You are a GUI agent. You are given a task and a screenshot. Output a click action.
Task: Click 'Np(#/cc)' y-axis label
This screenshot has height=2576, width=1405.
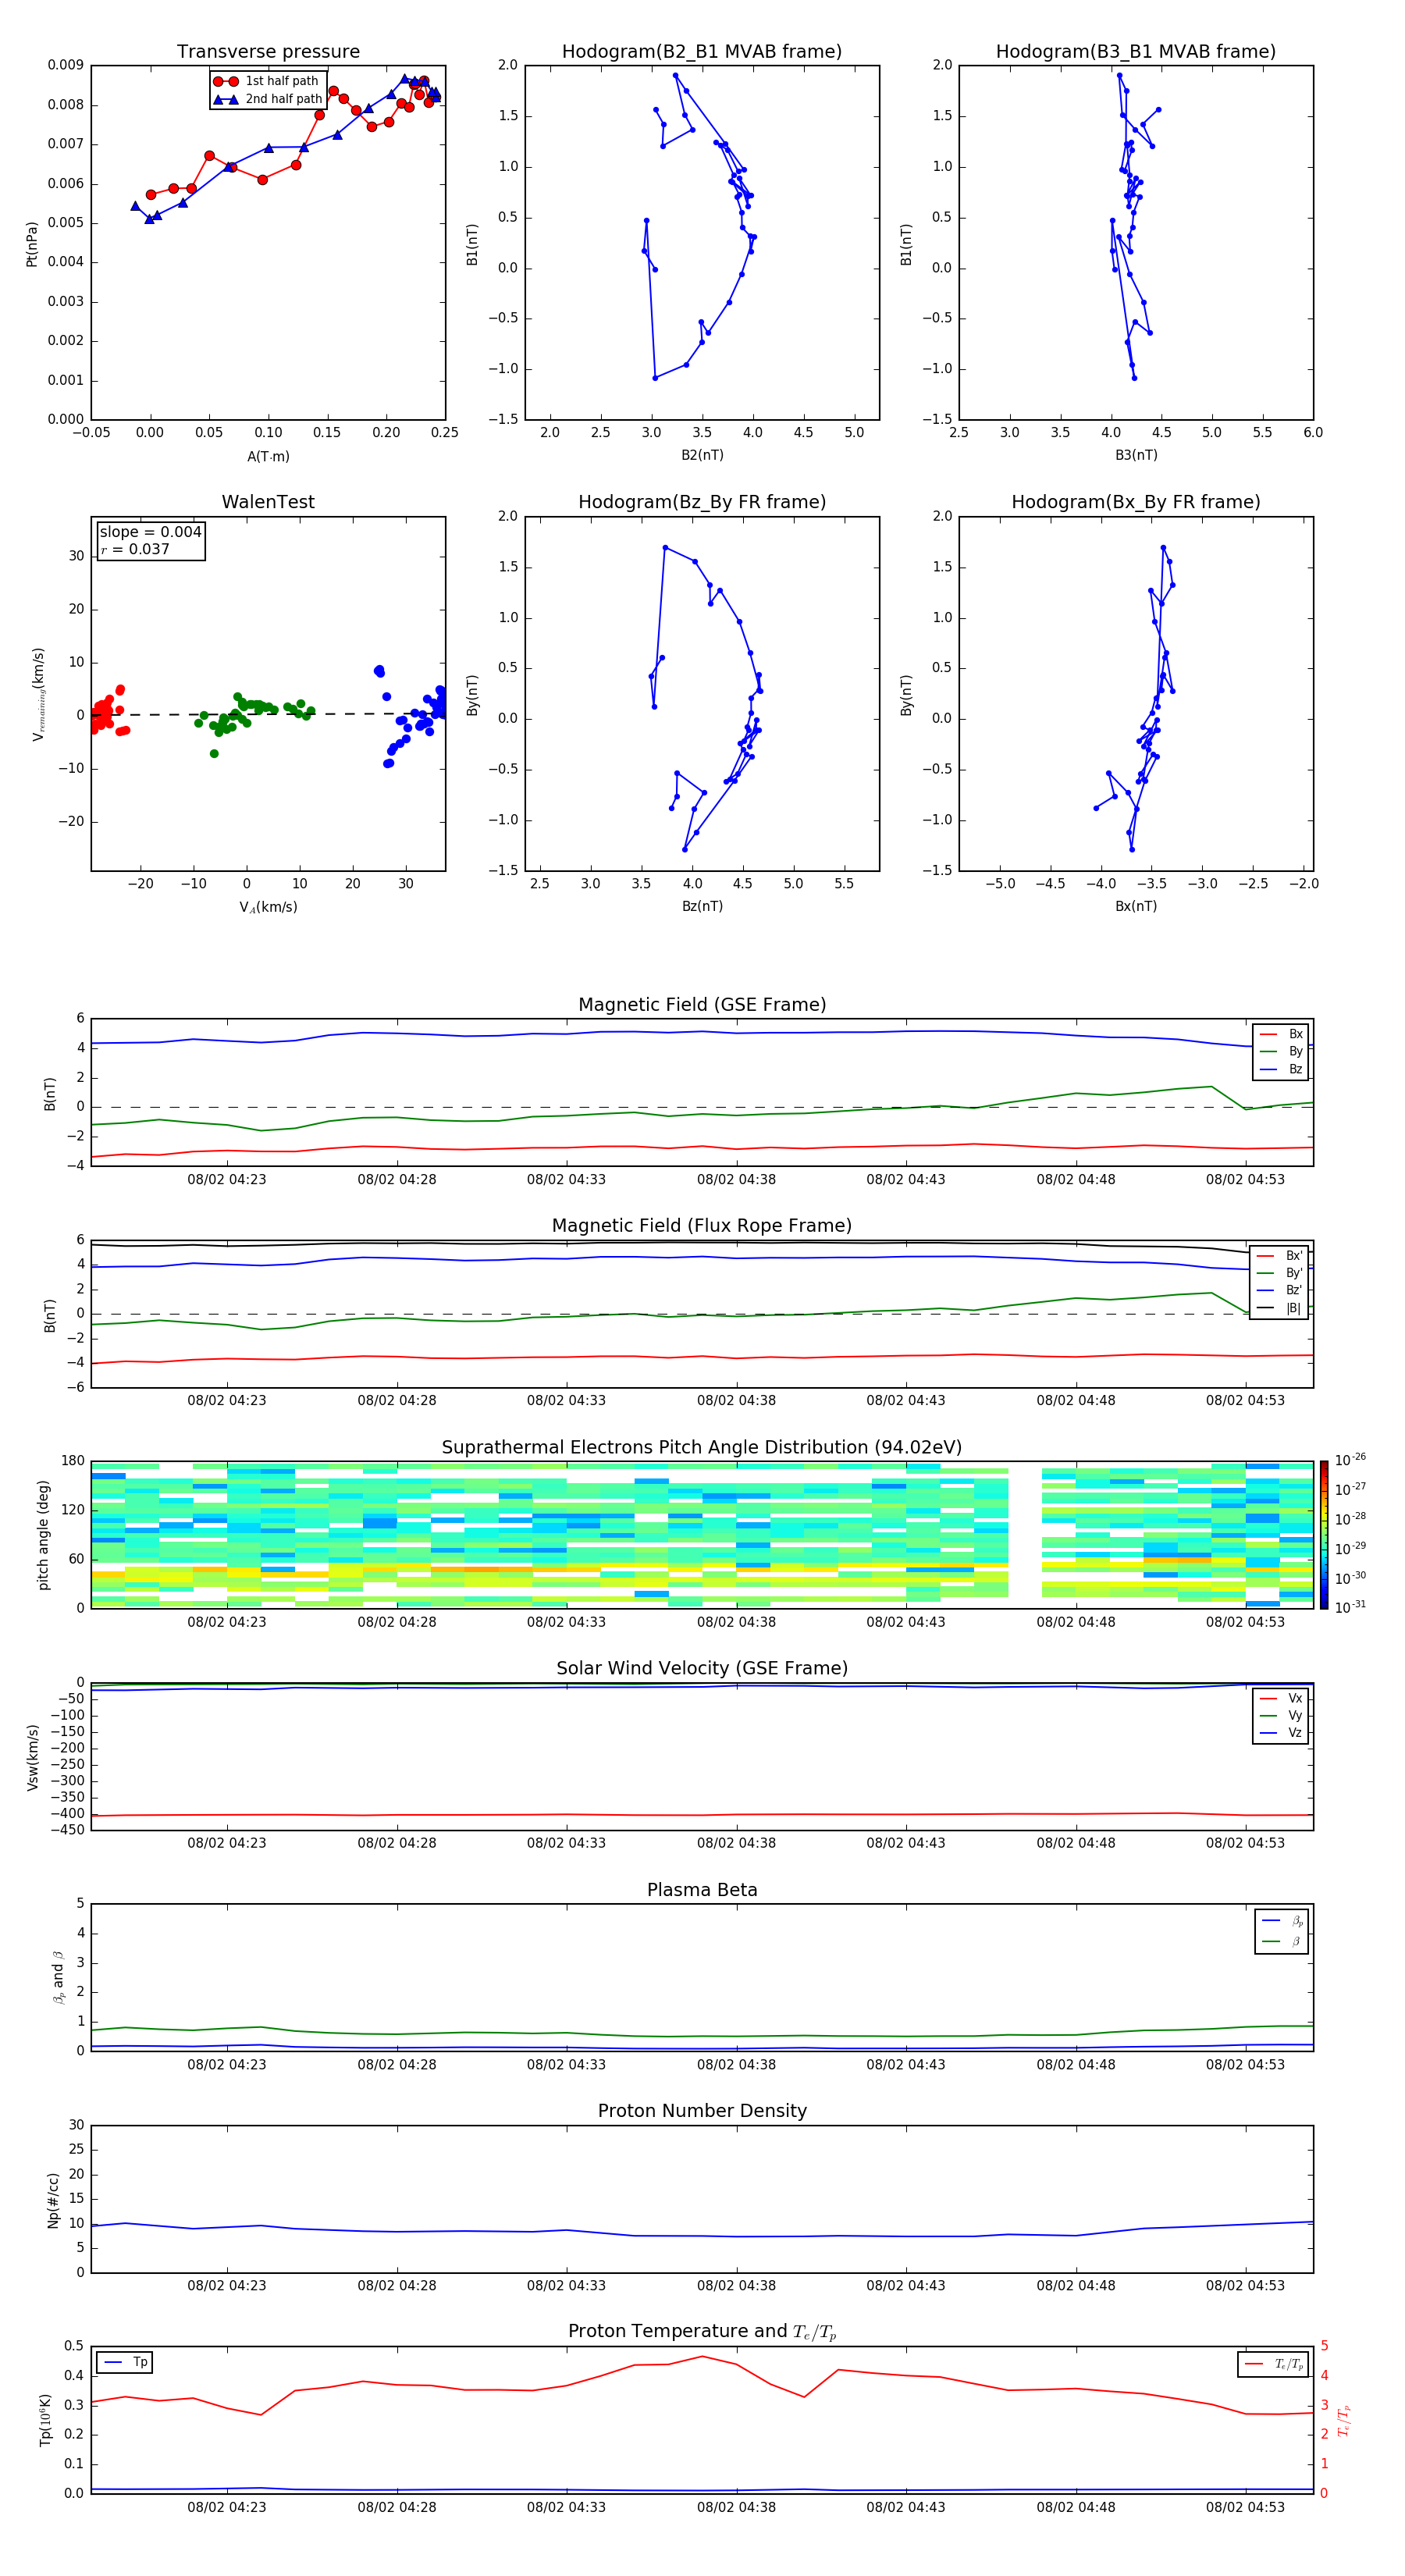click(53, 2200)
